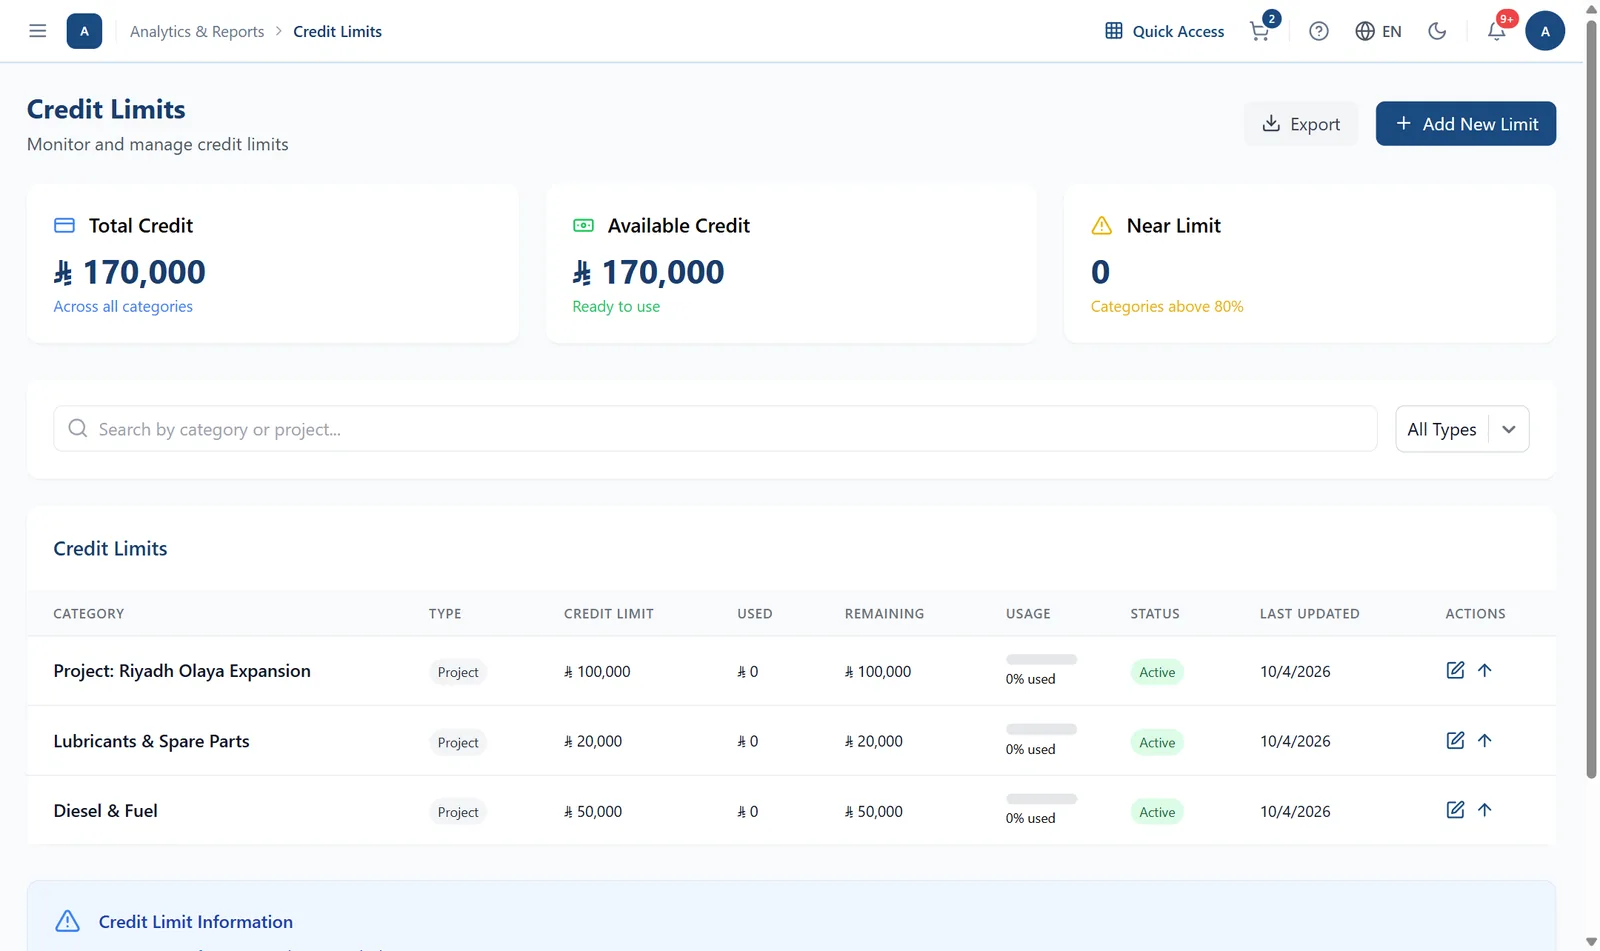This screenshot has width=1600, height=951.
Task: Open the help question mark icon
Action: [1319, 31]
